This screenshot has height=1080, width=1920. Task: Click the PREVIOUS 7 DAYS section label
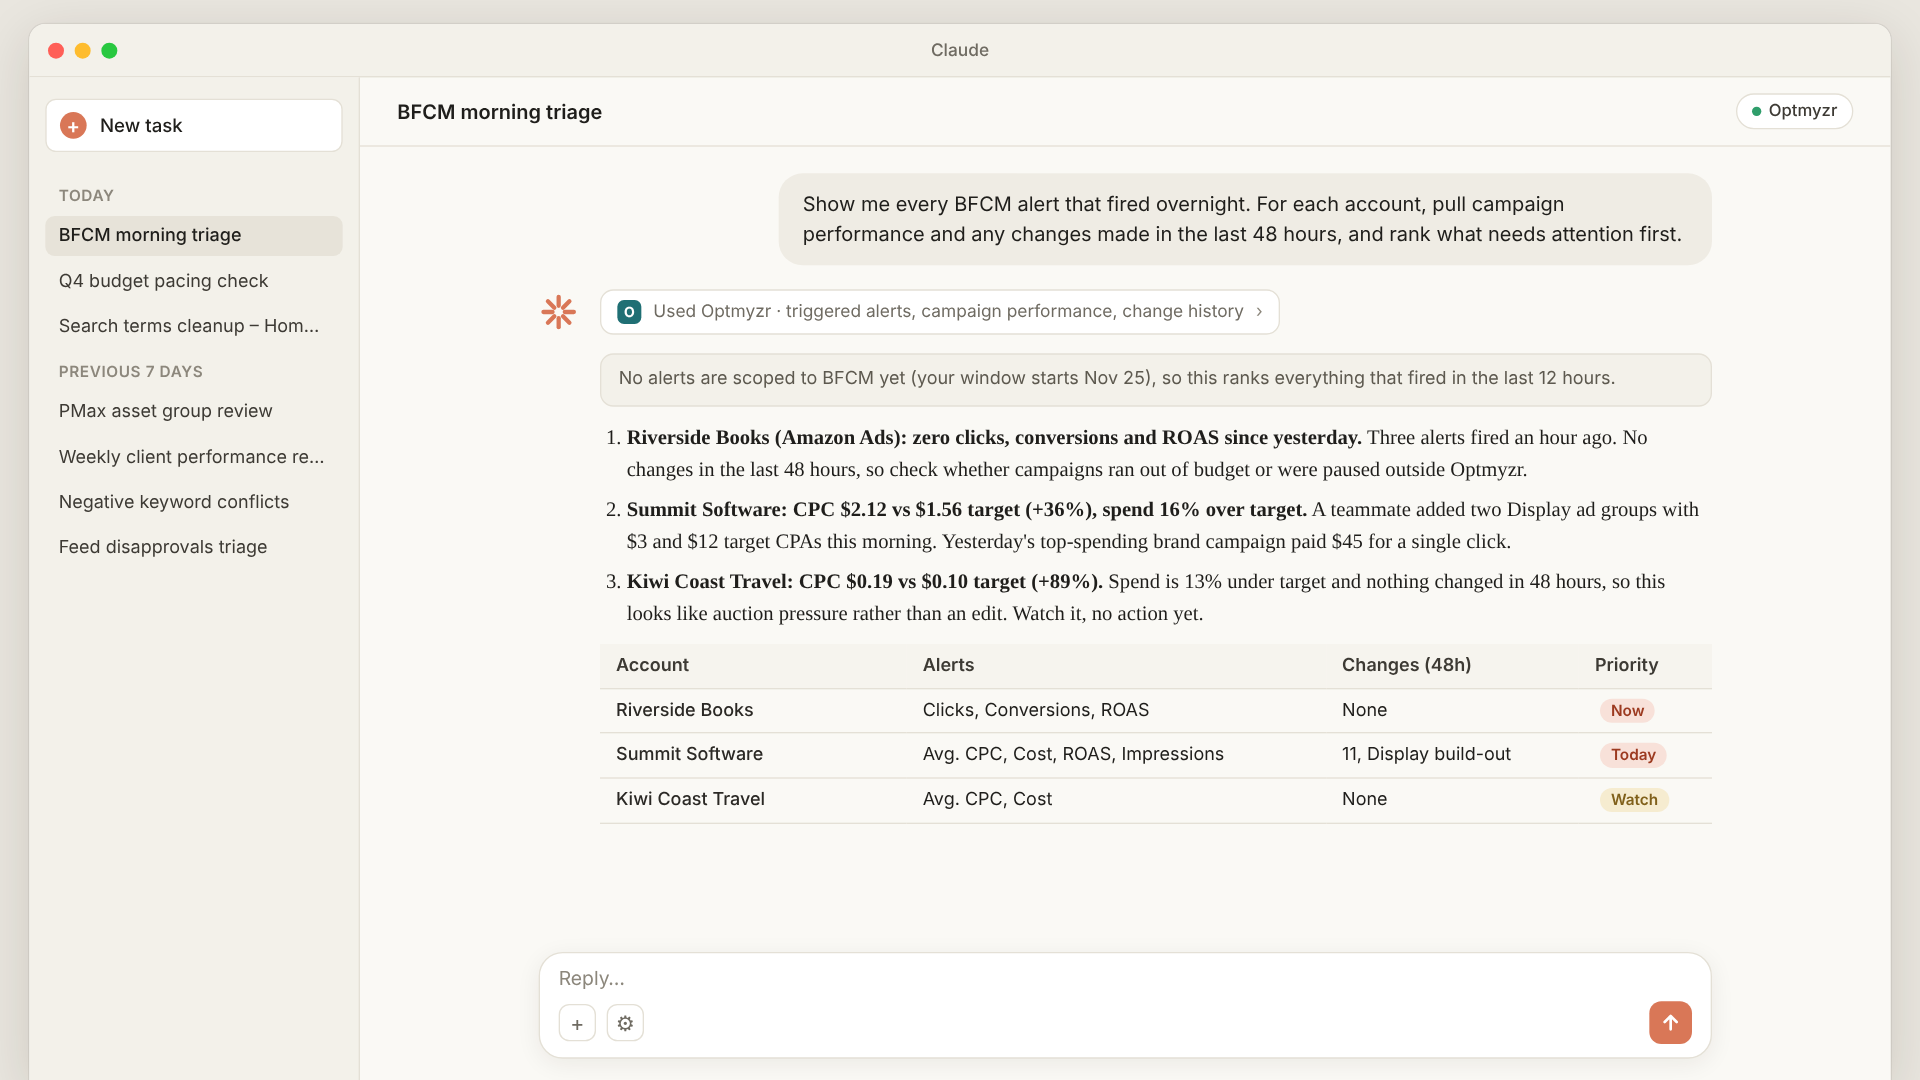pyautogui.click(x=130, y=372)
